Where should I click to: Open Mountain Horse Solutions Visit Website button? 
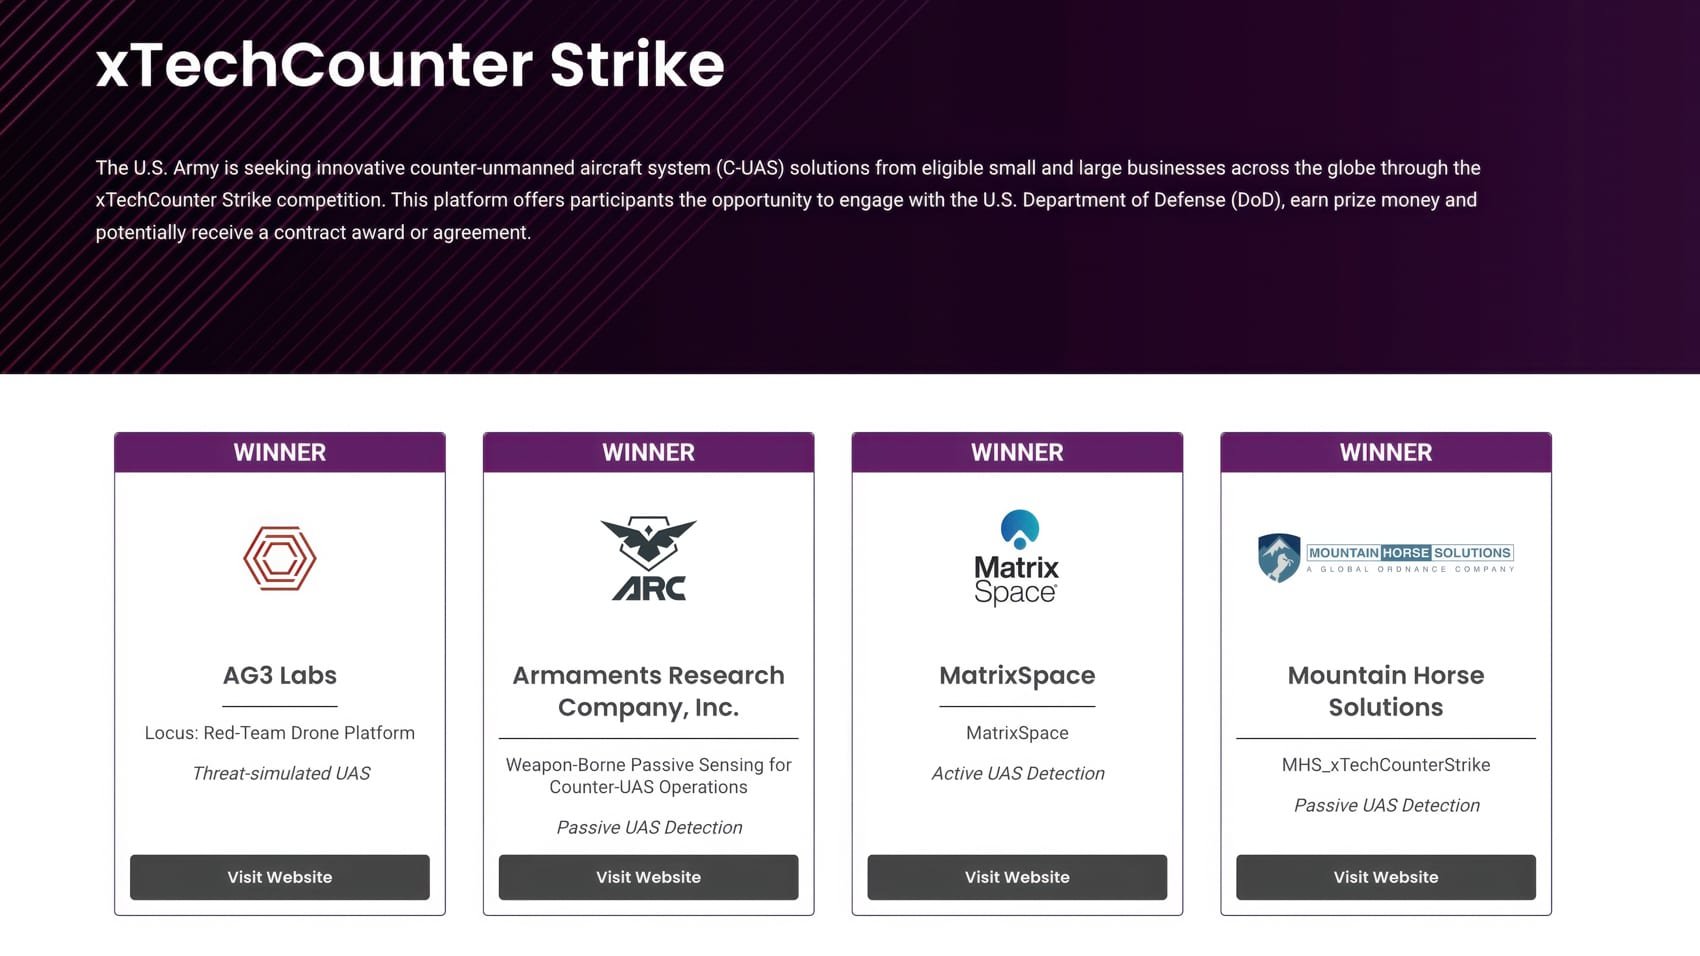tap(1385, 877)
